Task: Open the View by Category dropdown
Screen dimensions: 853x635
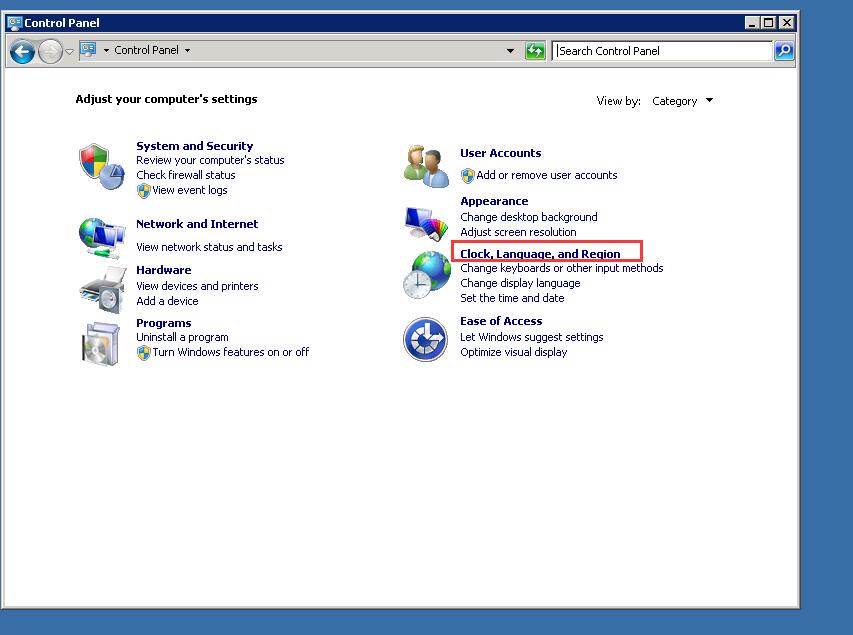Action: (x=683, y=101)
